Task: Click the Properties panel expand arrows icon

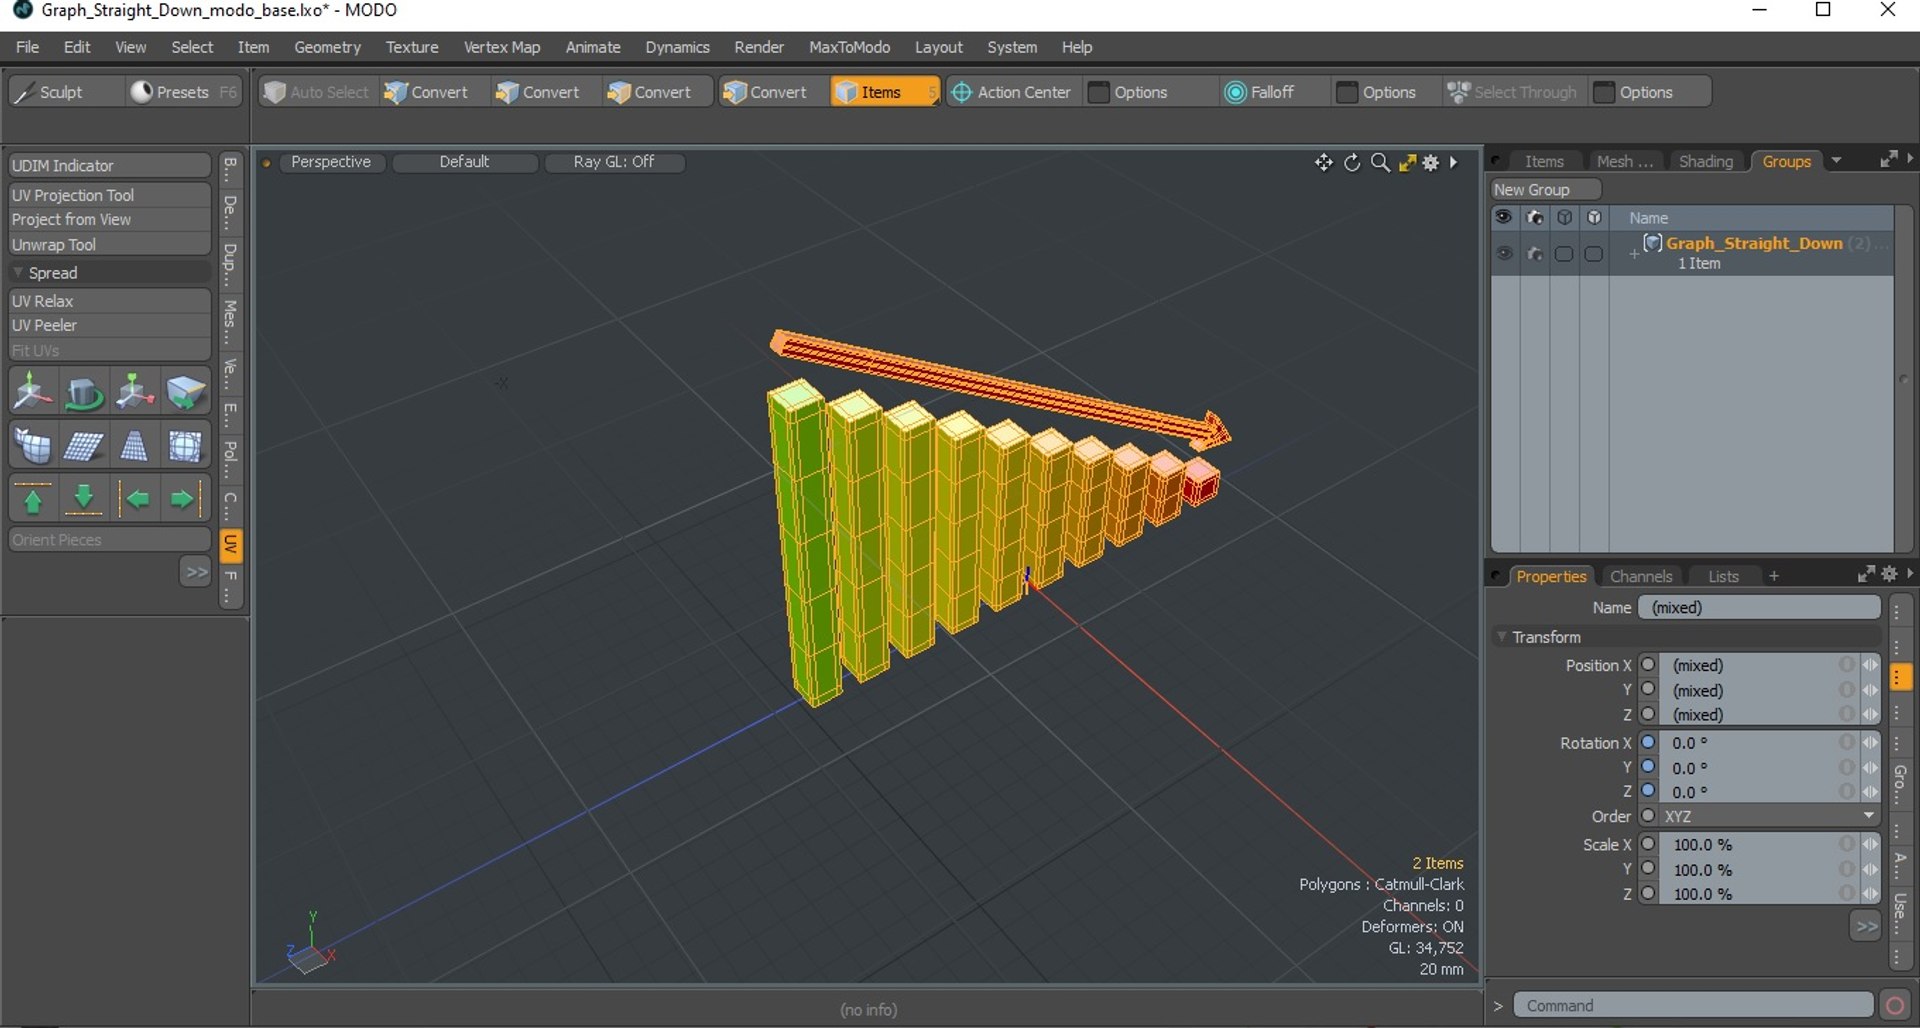Action: [x=1866, y=574]
